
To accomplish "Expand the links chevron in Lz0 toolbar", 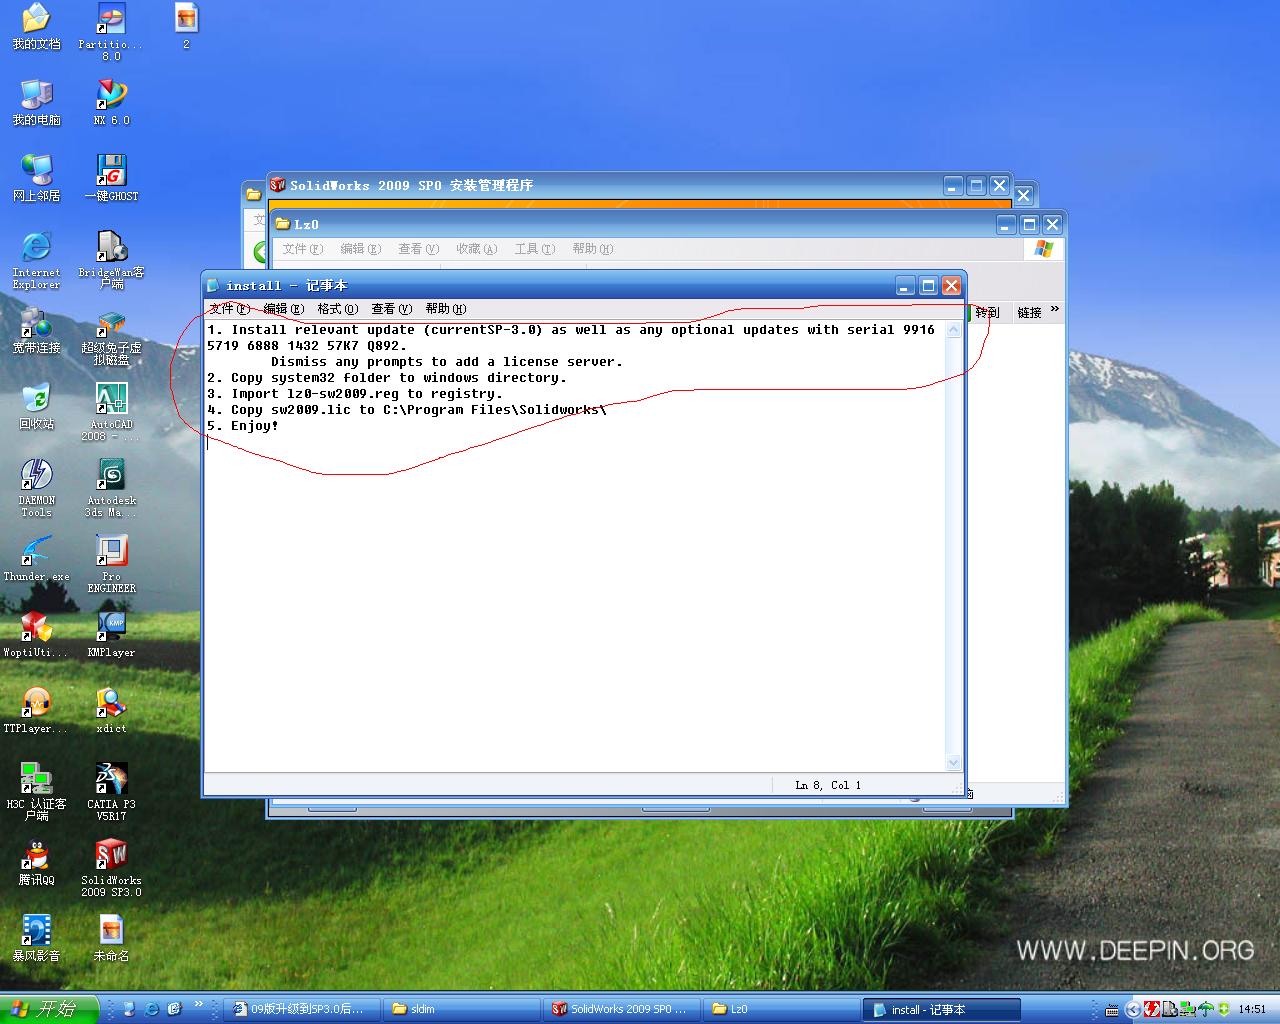I will [1054, 310].
